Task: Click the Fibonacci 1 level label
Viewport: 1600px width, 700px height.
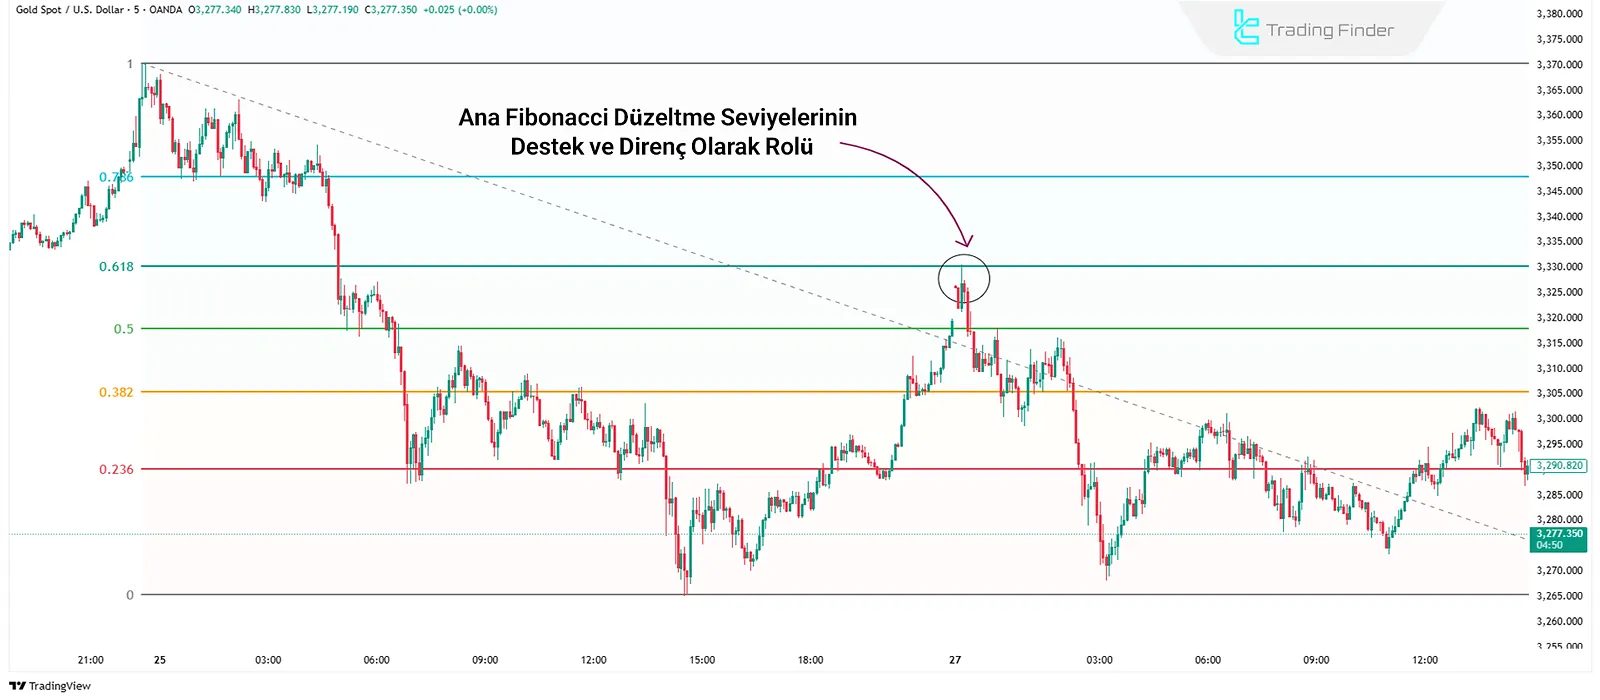Action: tap(129, 64)
